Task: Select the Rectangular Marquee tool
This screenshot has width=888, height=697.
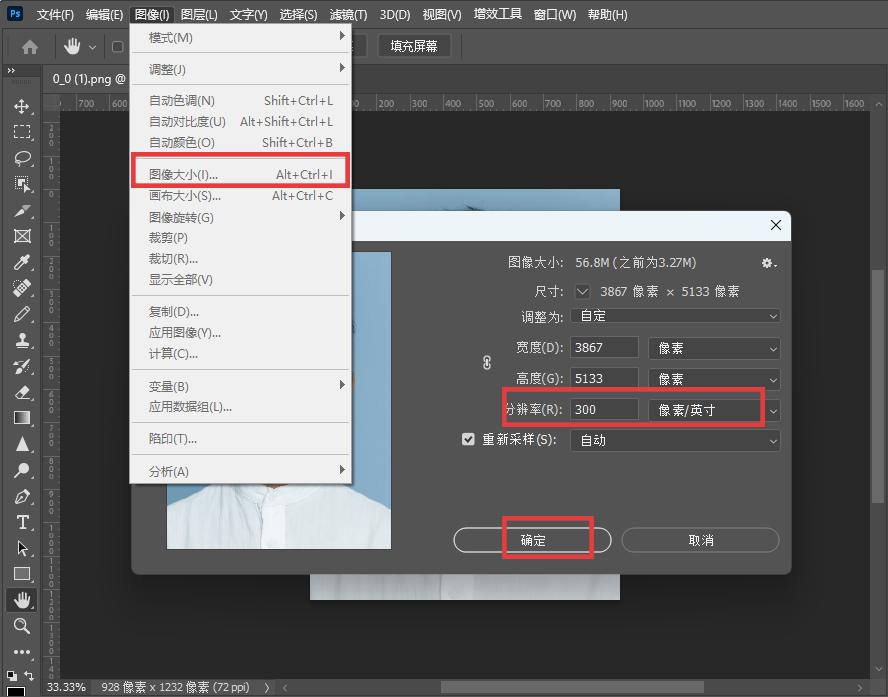Action: (22, 132)
